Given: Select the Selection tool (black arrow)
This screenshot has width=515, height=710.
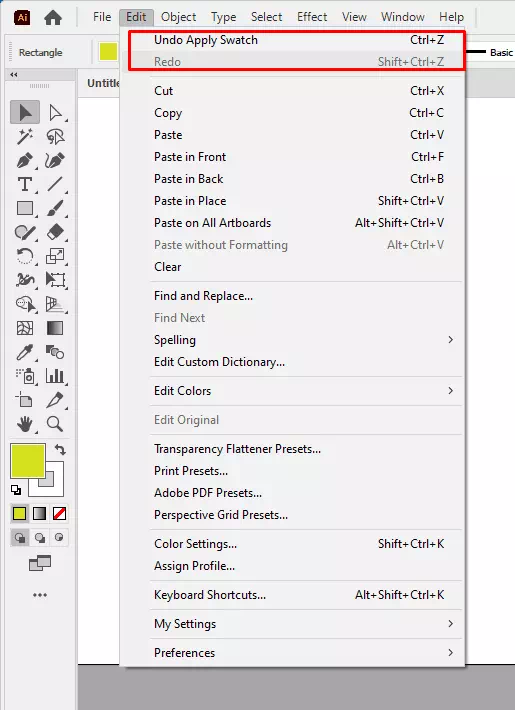Looking at the screenshot, I should click(25, 112).
